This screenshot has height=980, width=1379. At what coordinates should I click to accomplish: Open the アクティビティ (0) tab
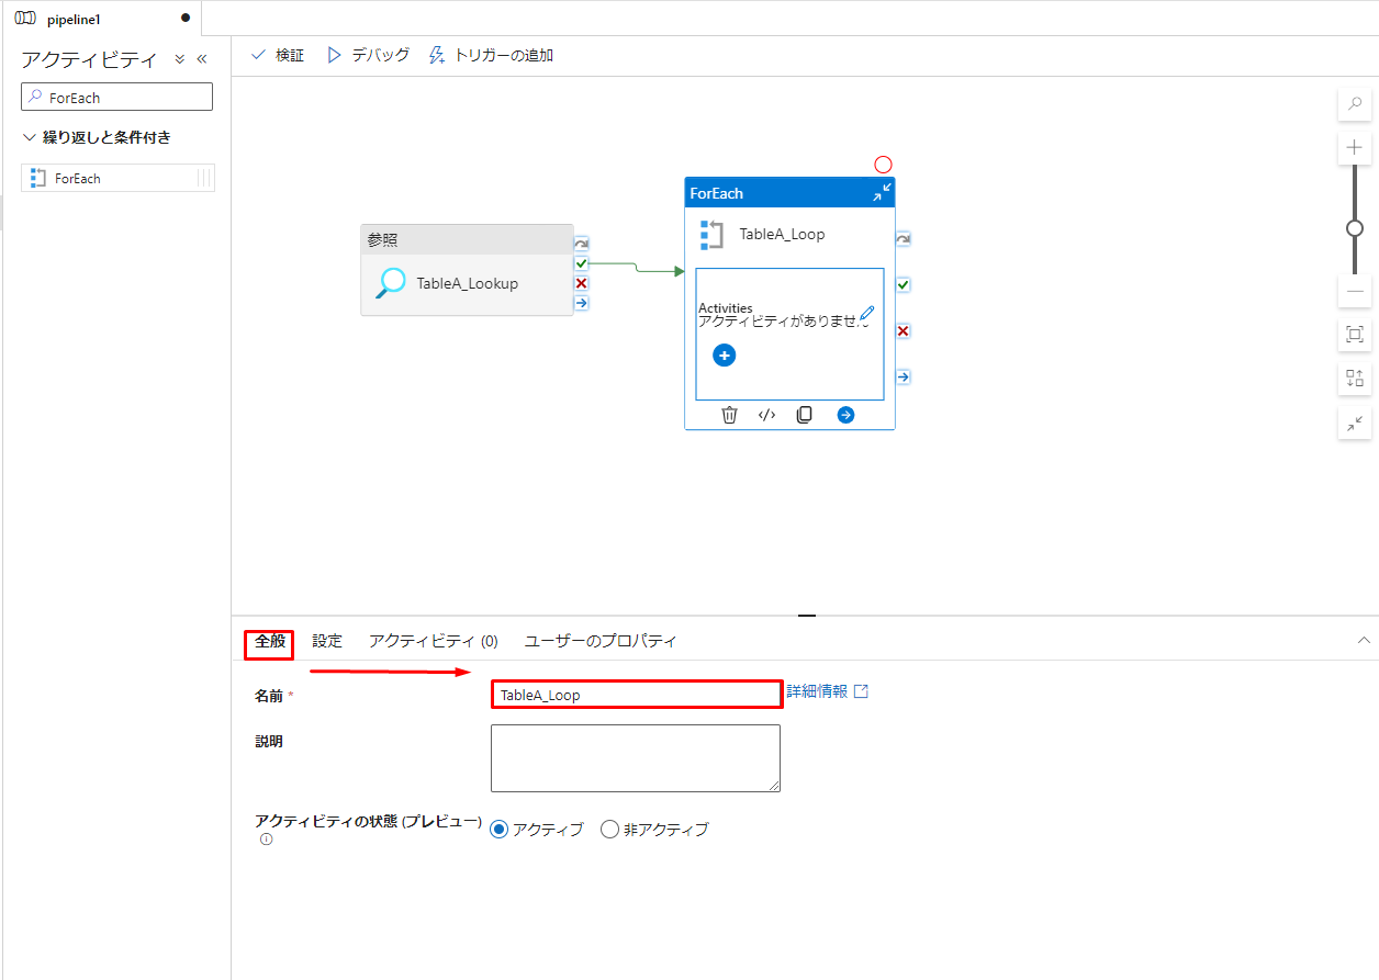click(x=433, y=641)
